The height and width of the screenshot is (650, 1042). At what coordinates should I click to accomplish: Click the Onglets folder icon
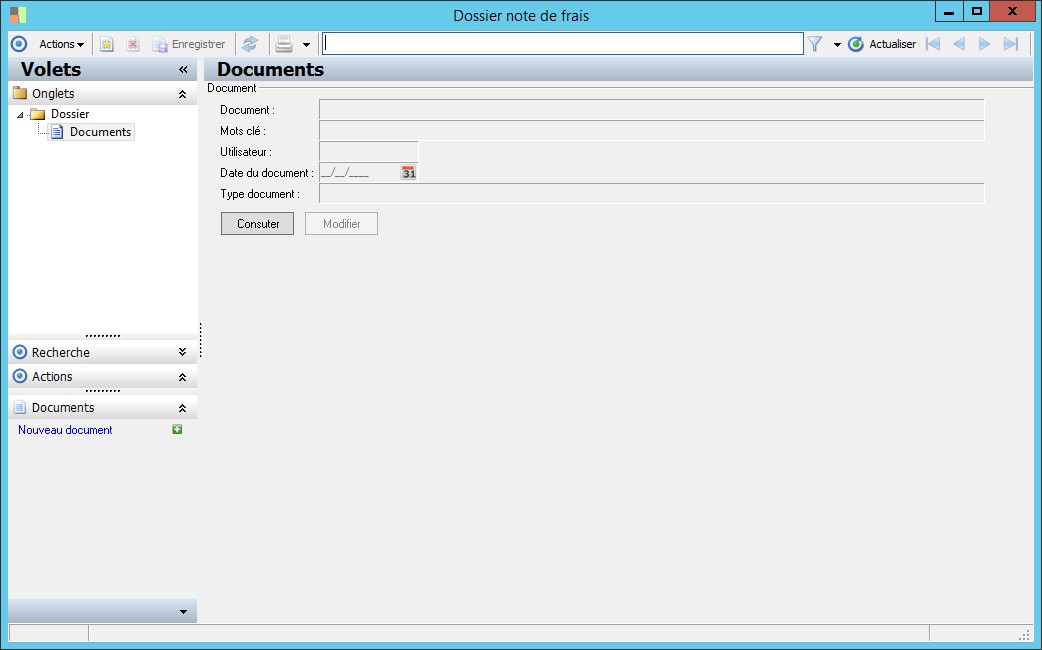pos(20,93)
